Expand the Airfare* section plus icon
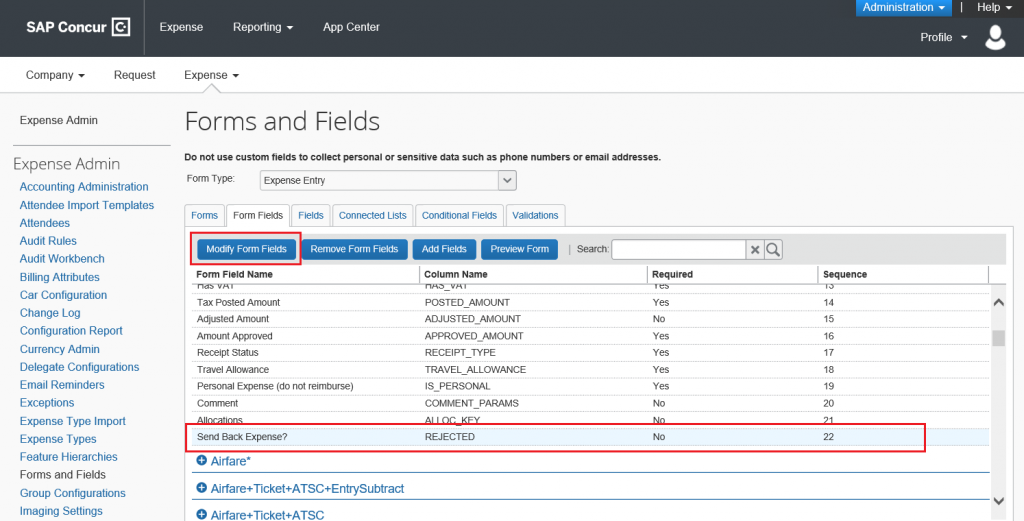 202,461
